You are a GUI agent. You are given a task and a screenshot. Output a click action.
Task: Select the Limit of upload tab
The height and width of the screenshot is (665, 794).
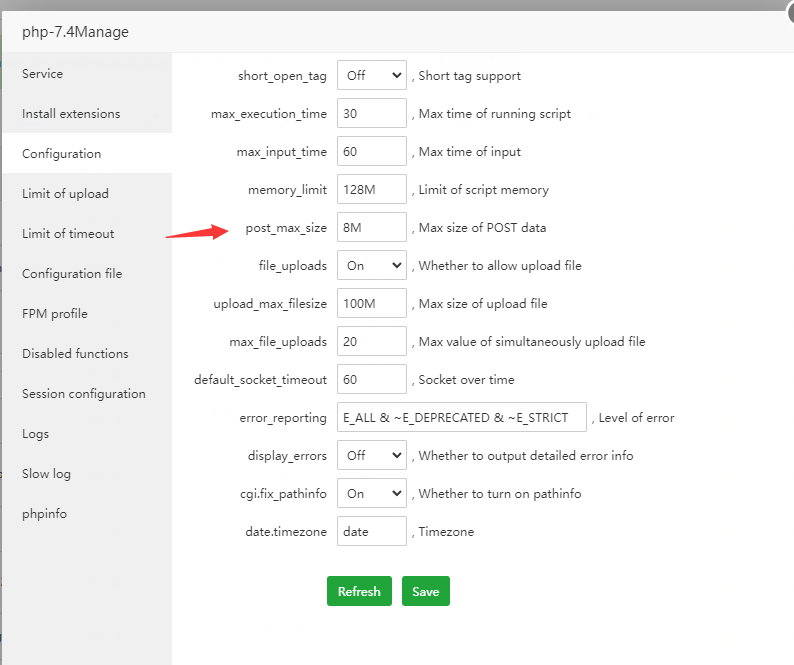click(x=65, y=193)
